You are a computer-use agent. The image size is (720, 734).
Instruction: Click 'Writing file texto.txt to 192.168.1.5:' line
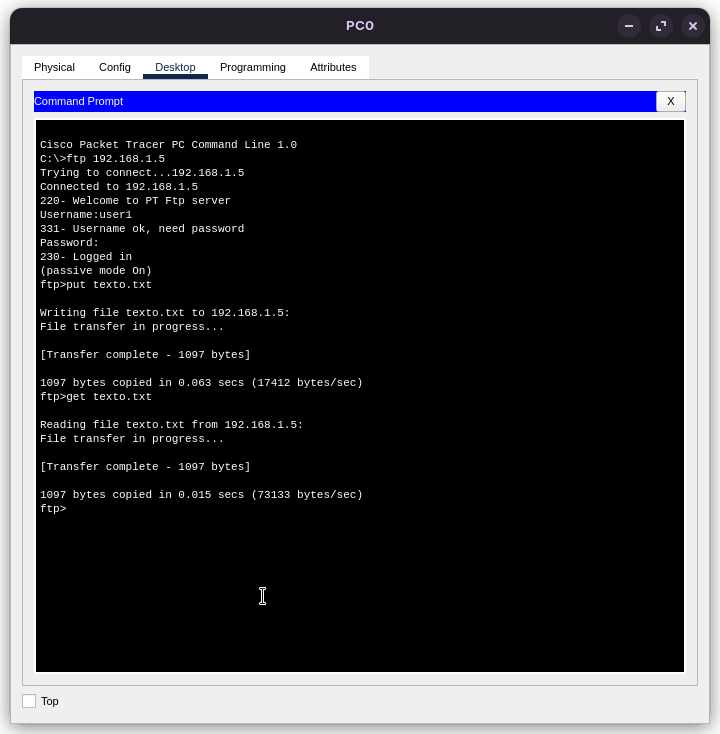[165, 313]
